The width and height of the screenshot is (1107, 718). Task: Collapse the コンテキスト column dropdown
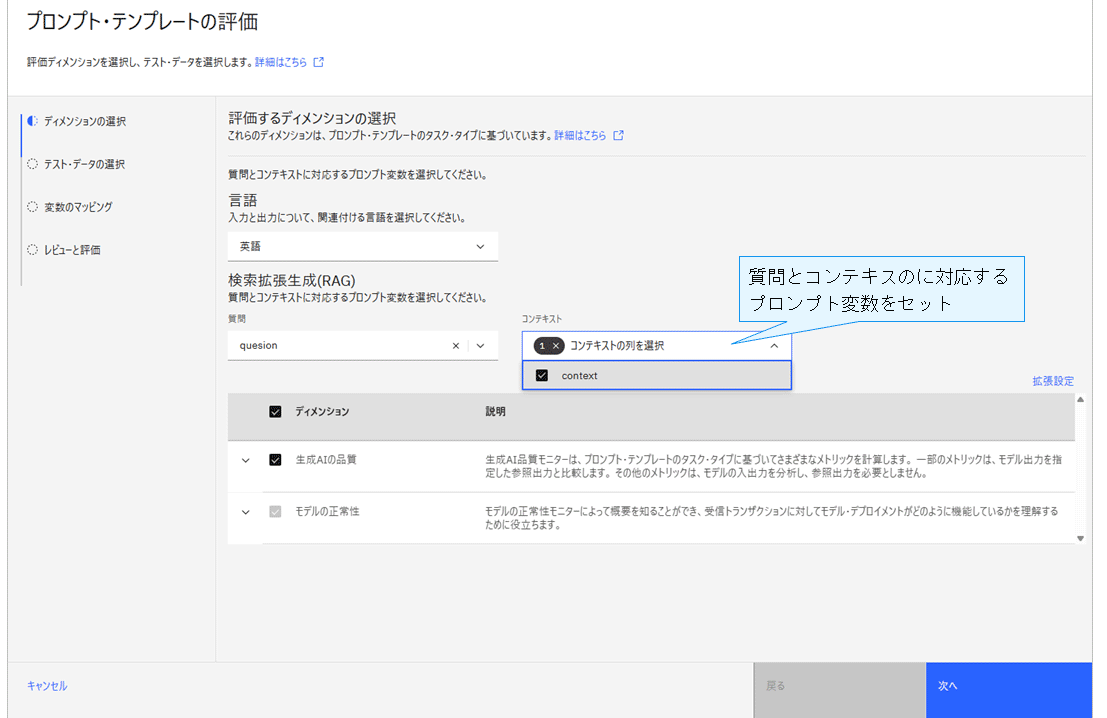(774, 346)
